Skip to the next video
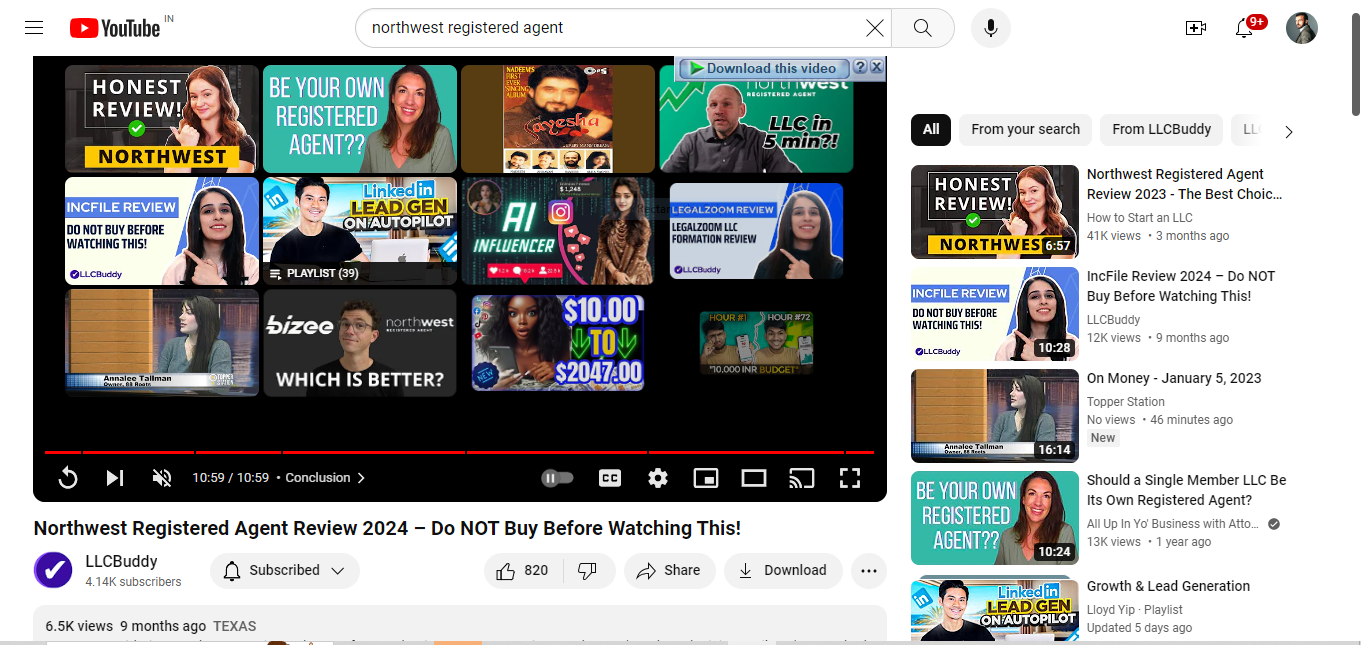Screen dimensions: 1361x645 pyautogui.click(x=115, y=478)
